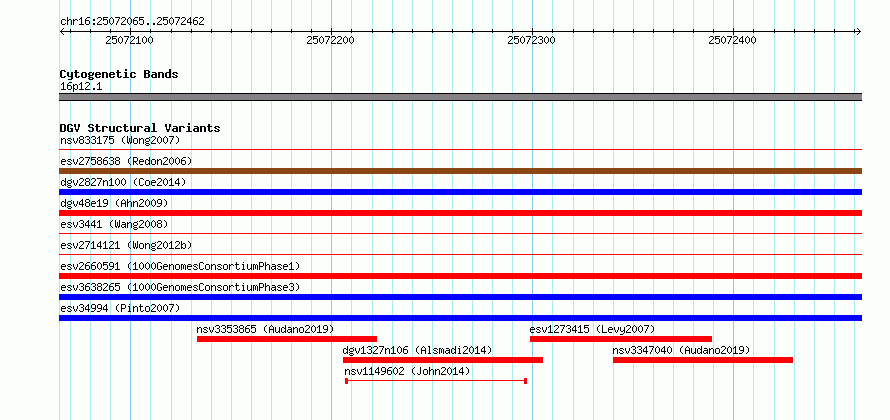Select the red nsv3347040 variant bar
This screenshot has width=890, height=420.
[703, 360]
